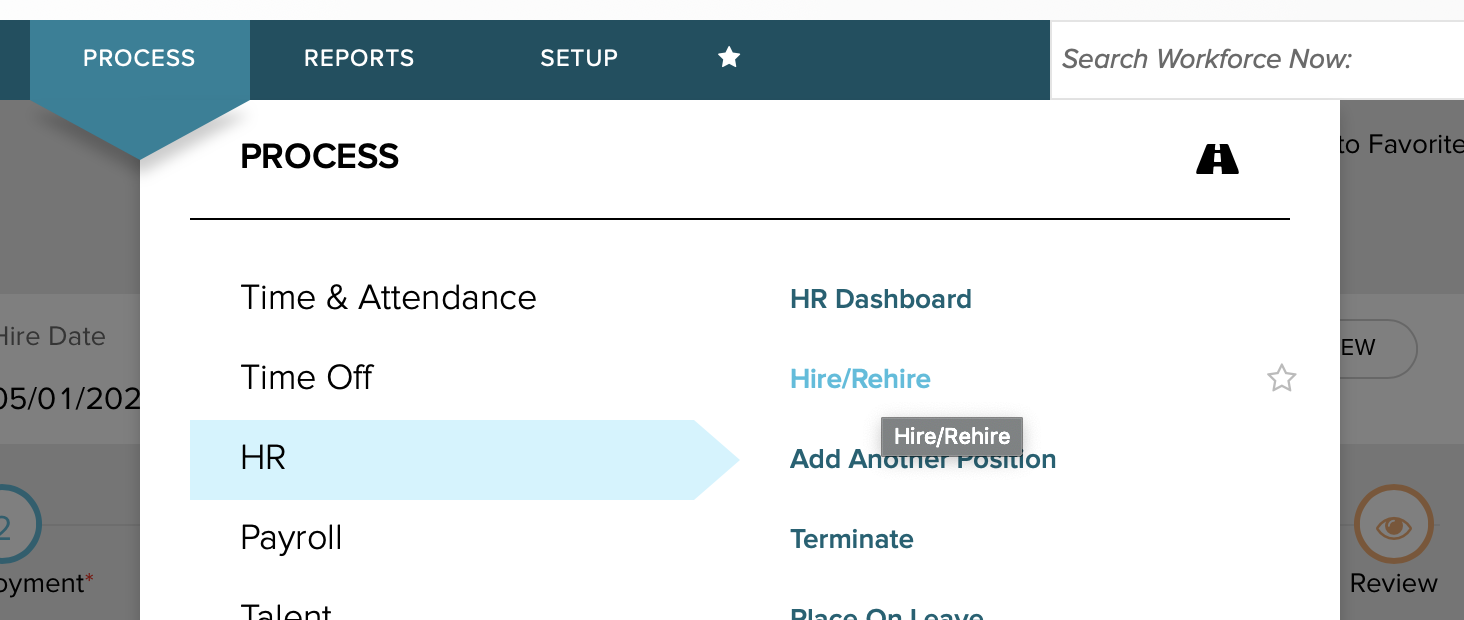
Task: Open the SETUP menu tab
Action: click(x=579, y=58)
